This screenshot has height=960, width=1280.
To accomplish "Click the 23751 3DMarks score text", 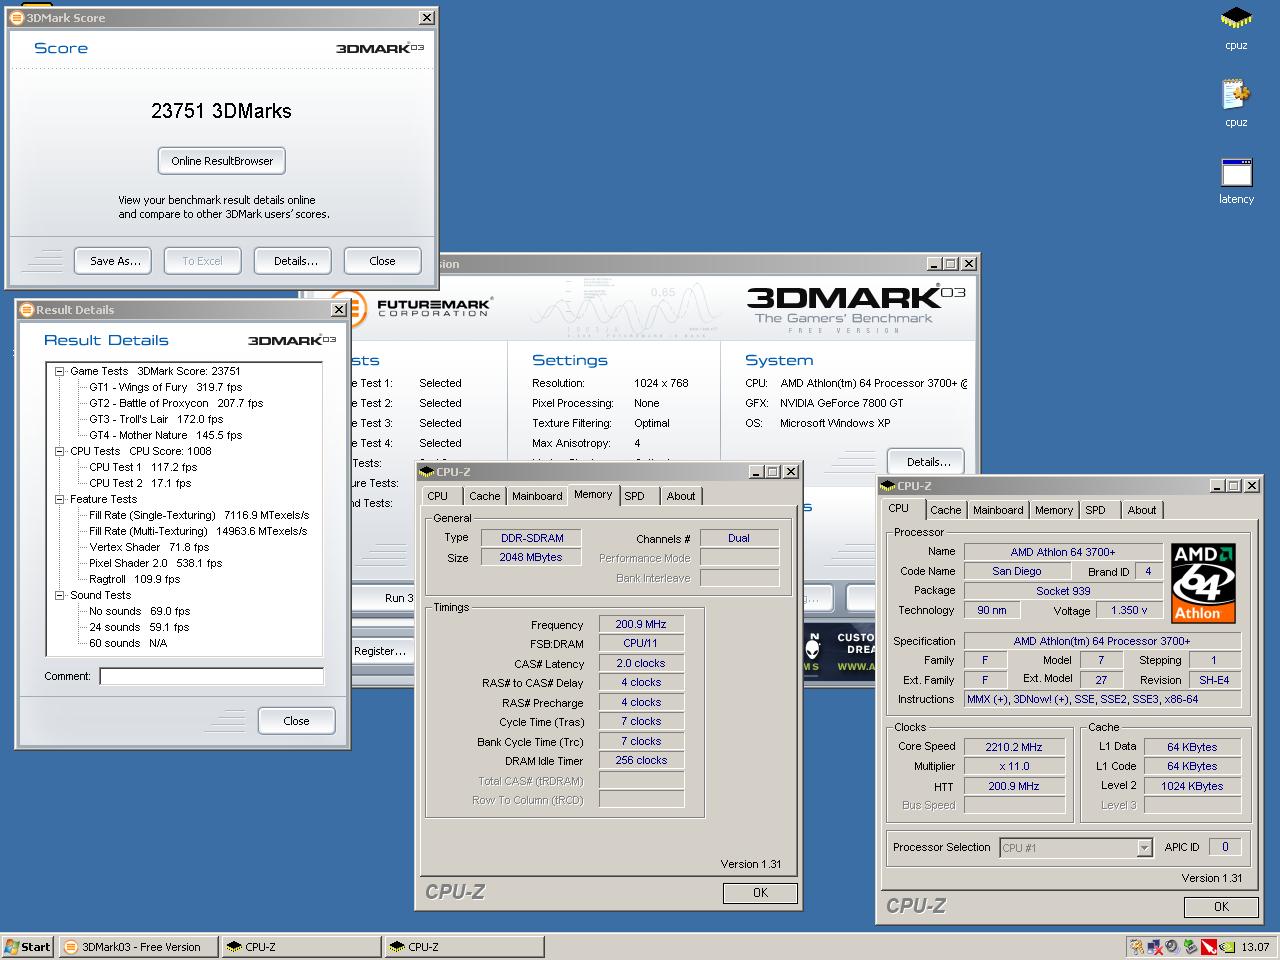I will (x=221, y=111).
